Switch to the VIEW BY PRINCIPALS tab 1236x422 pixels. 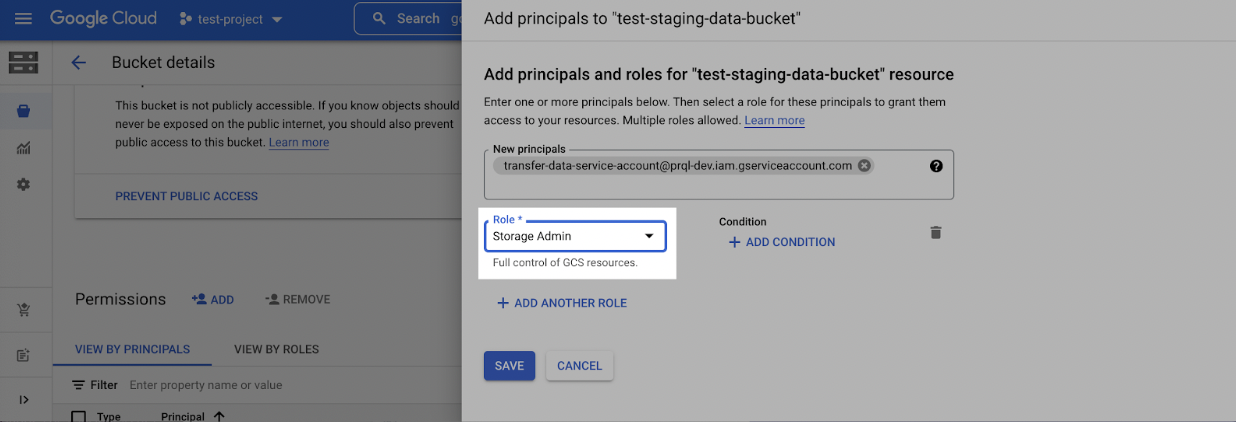tap(133, 349)
